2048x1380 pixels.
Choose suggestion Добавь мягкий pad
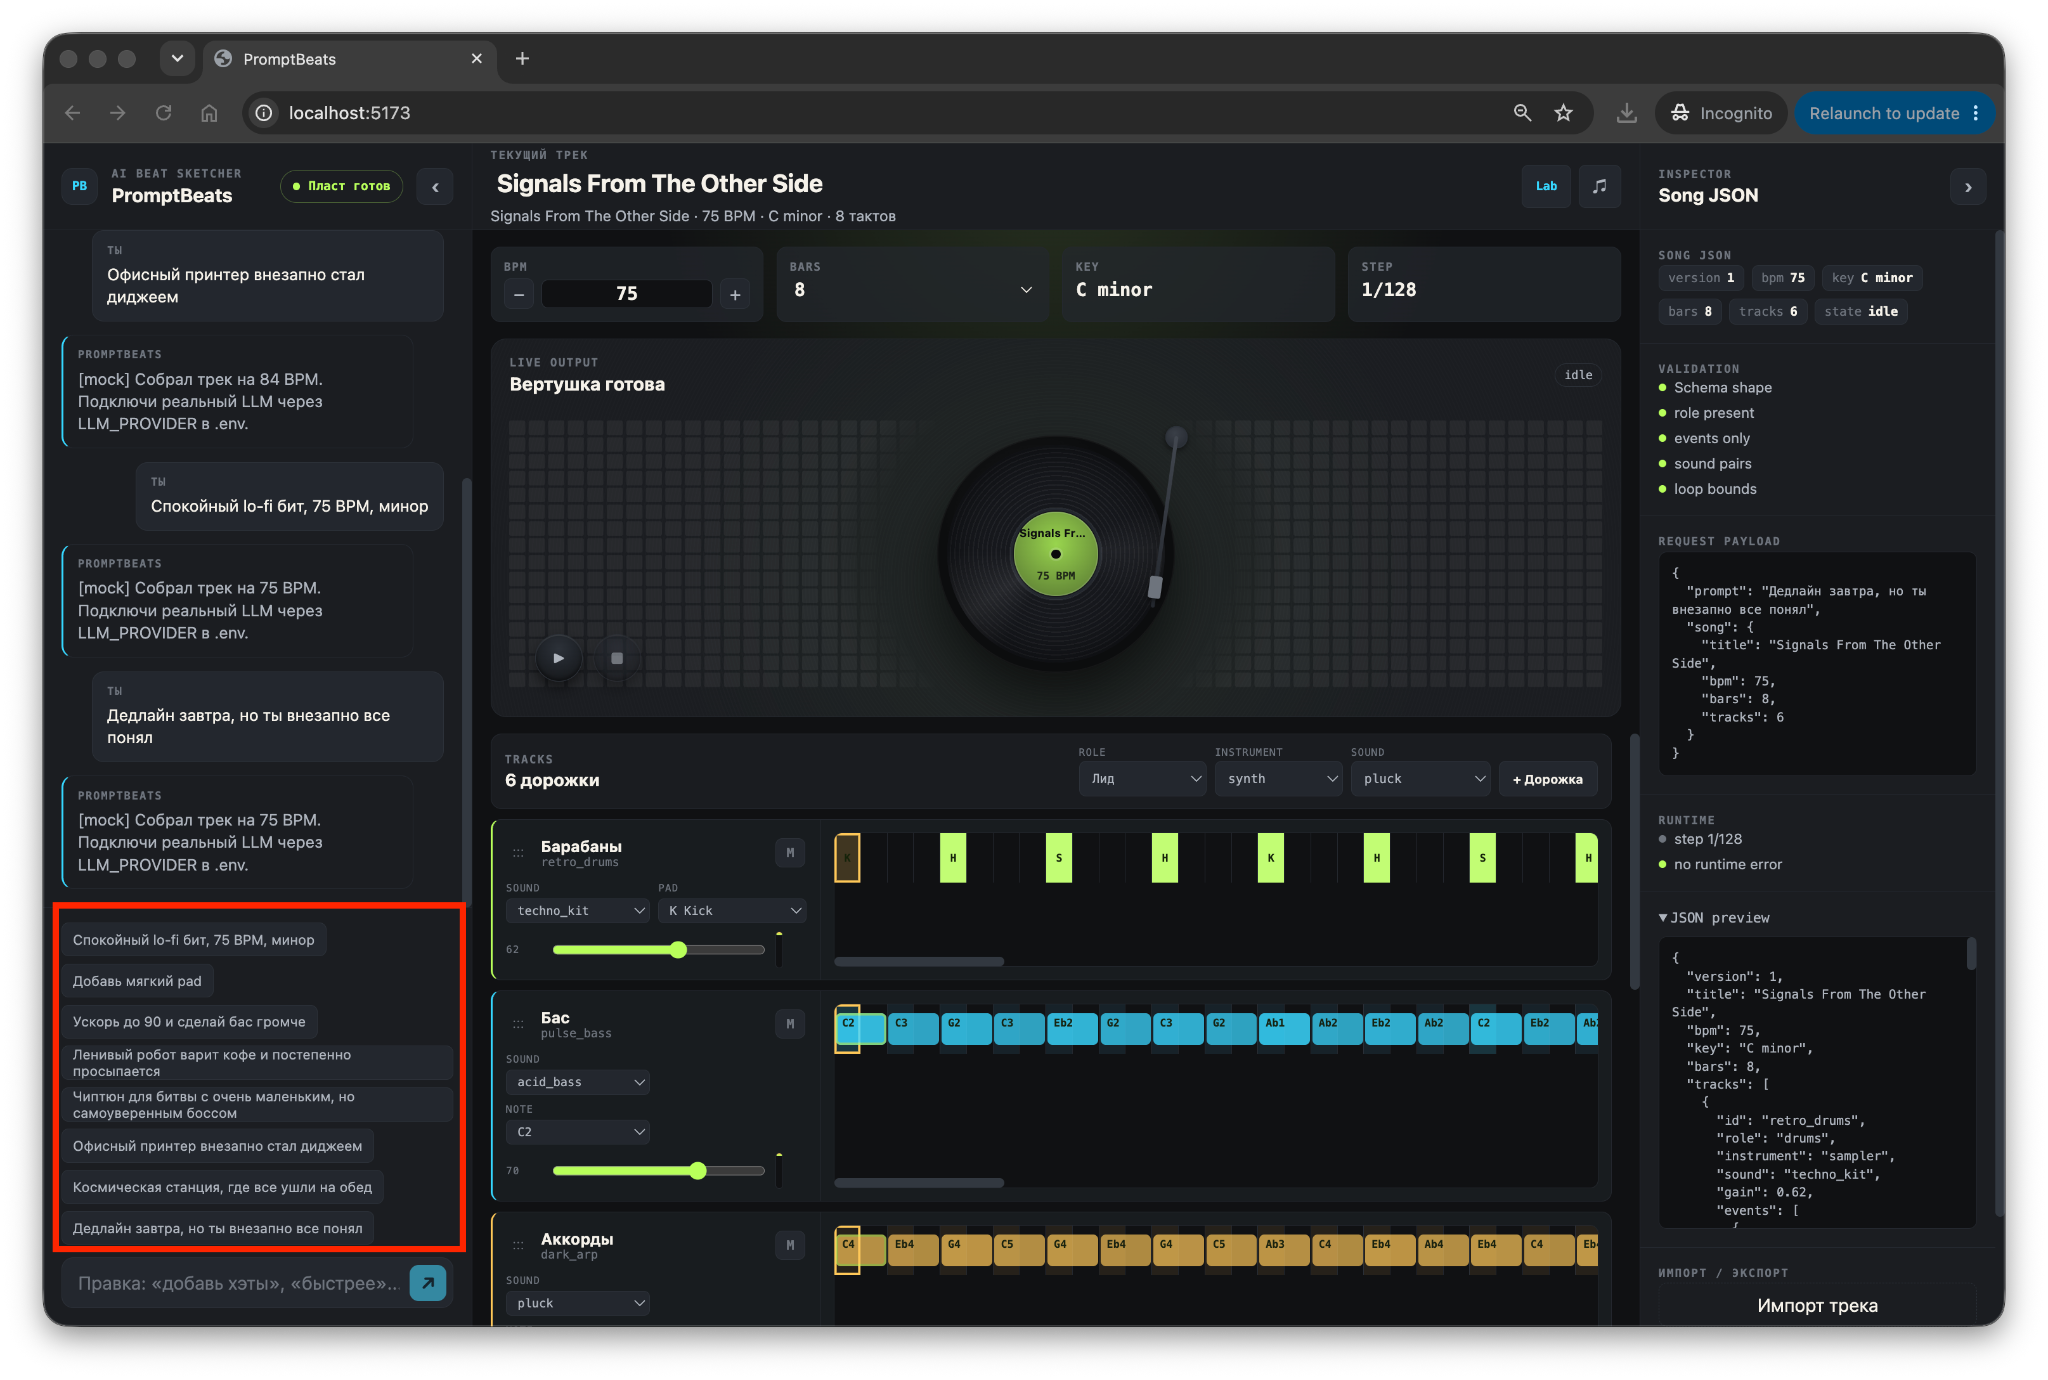click(137, 981)
